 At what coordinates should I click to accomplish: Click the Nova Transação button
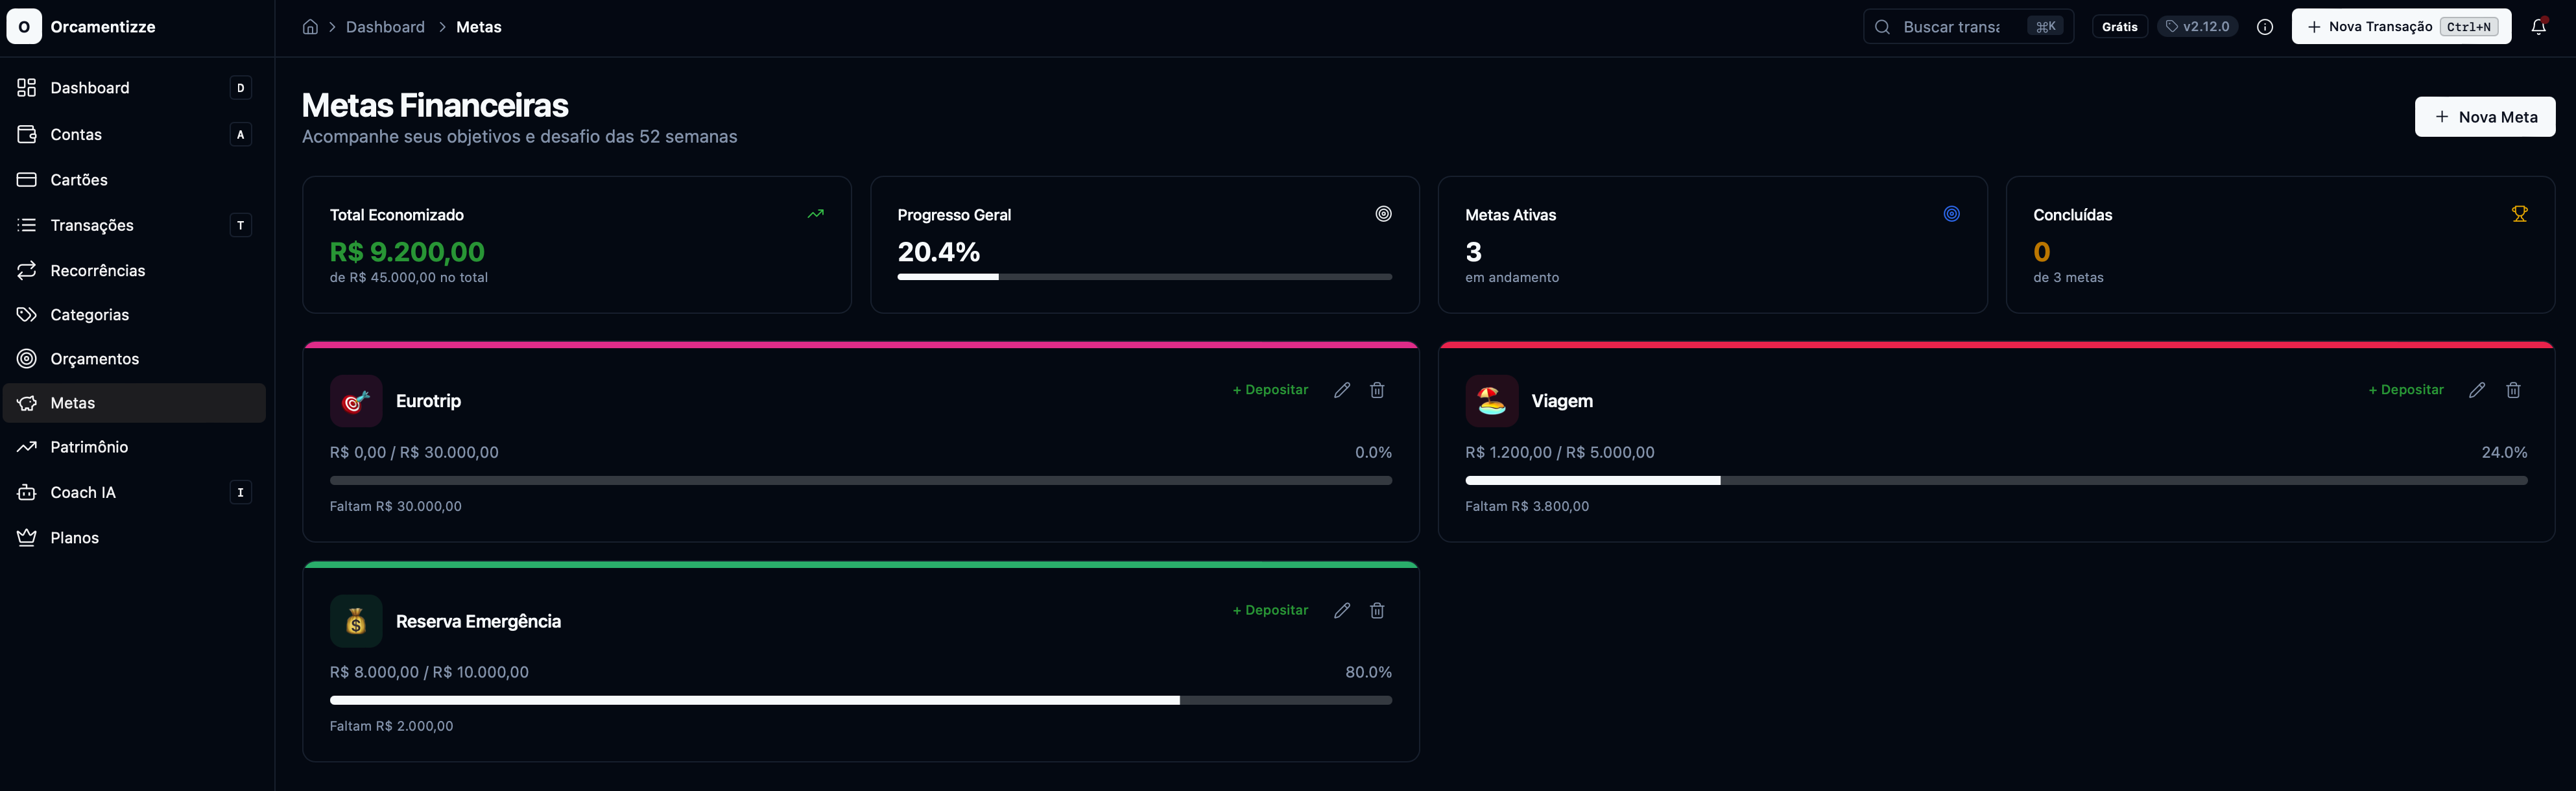[2400, 27]
